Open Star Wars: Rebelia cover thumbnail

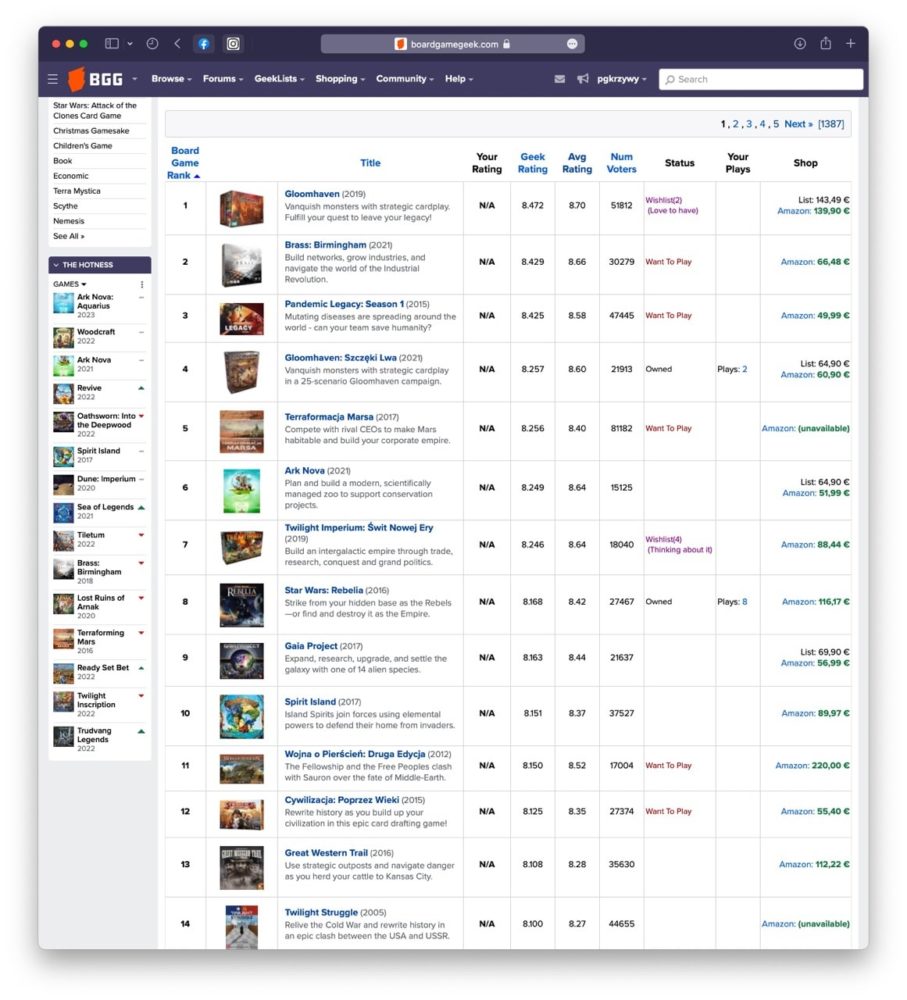click(x=242, y=605)
